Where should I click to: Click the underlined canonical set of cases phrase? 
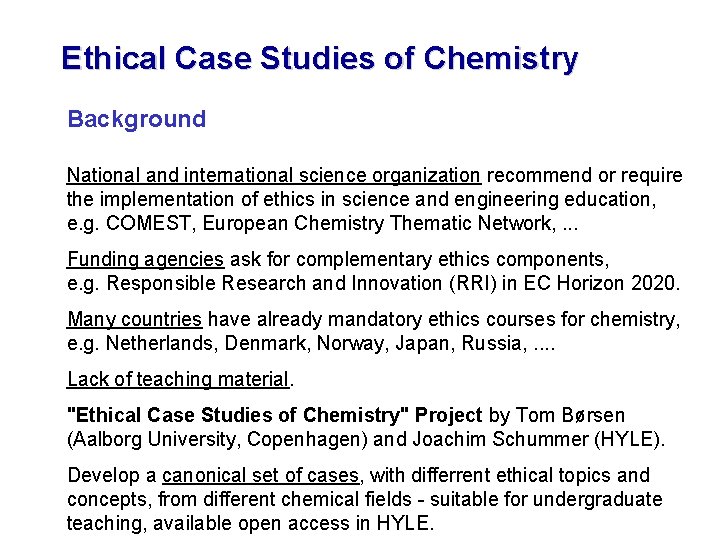260,476
